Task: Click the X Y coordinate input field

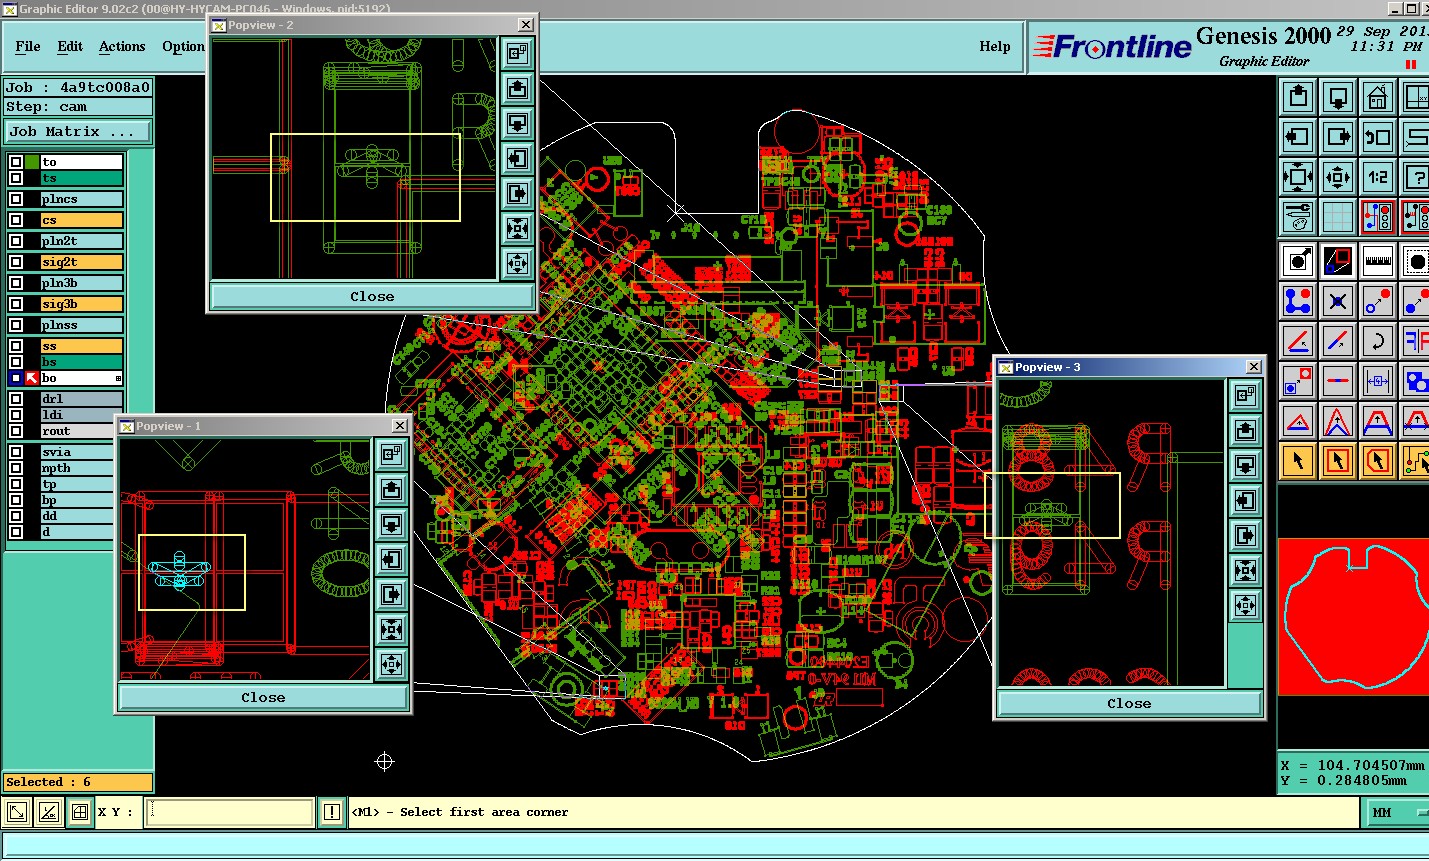Action: click(x=230, y=812)
